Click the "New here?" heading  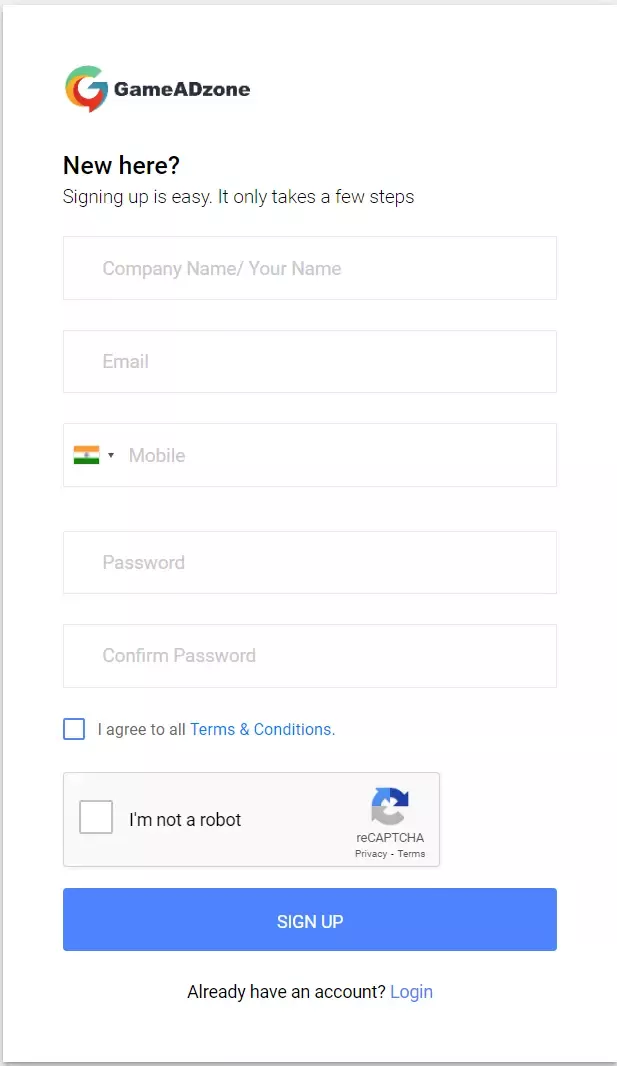tap(121, 165)
